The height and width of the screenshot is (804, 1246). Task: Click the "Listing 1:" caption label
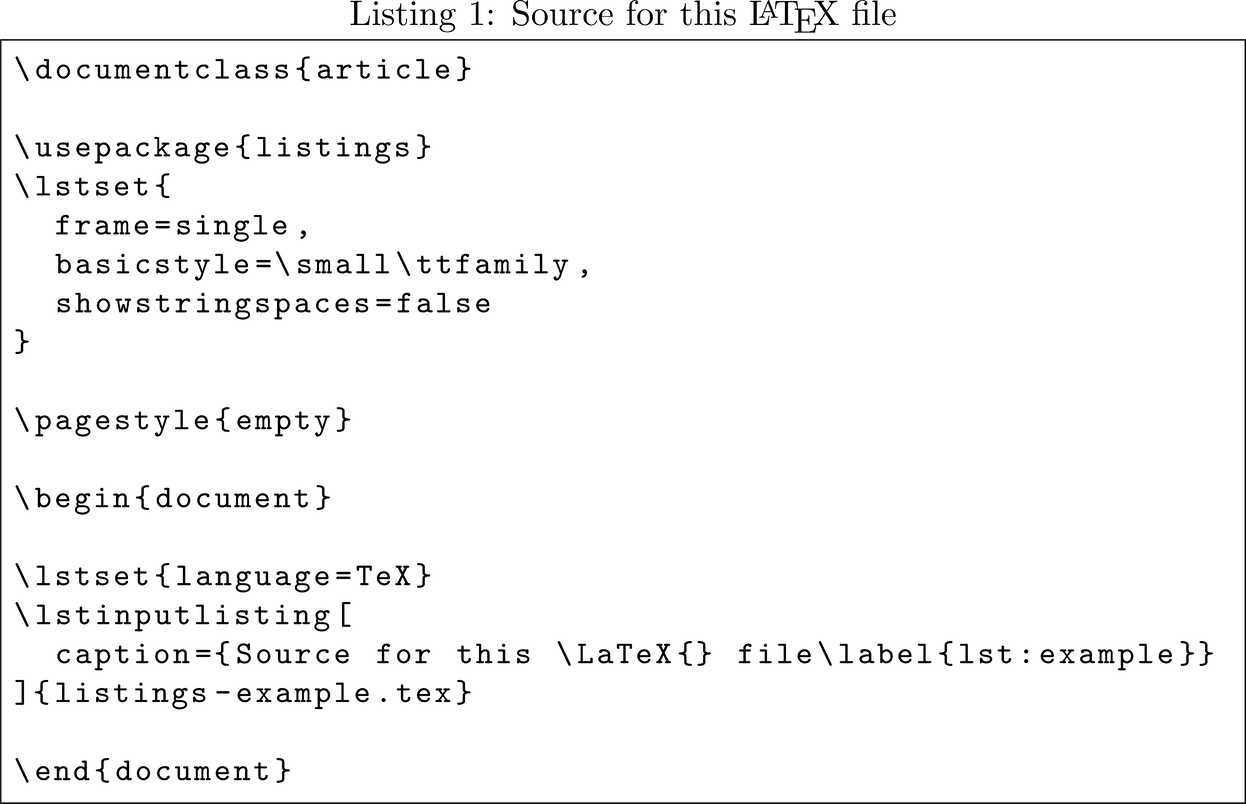(x=403, y=17)
